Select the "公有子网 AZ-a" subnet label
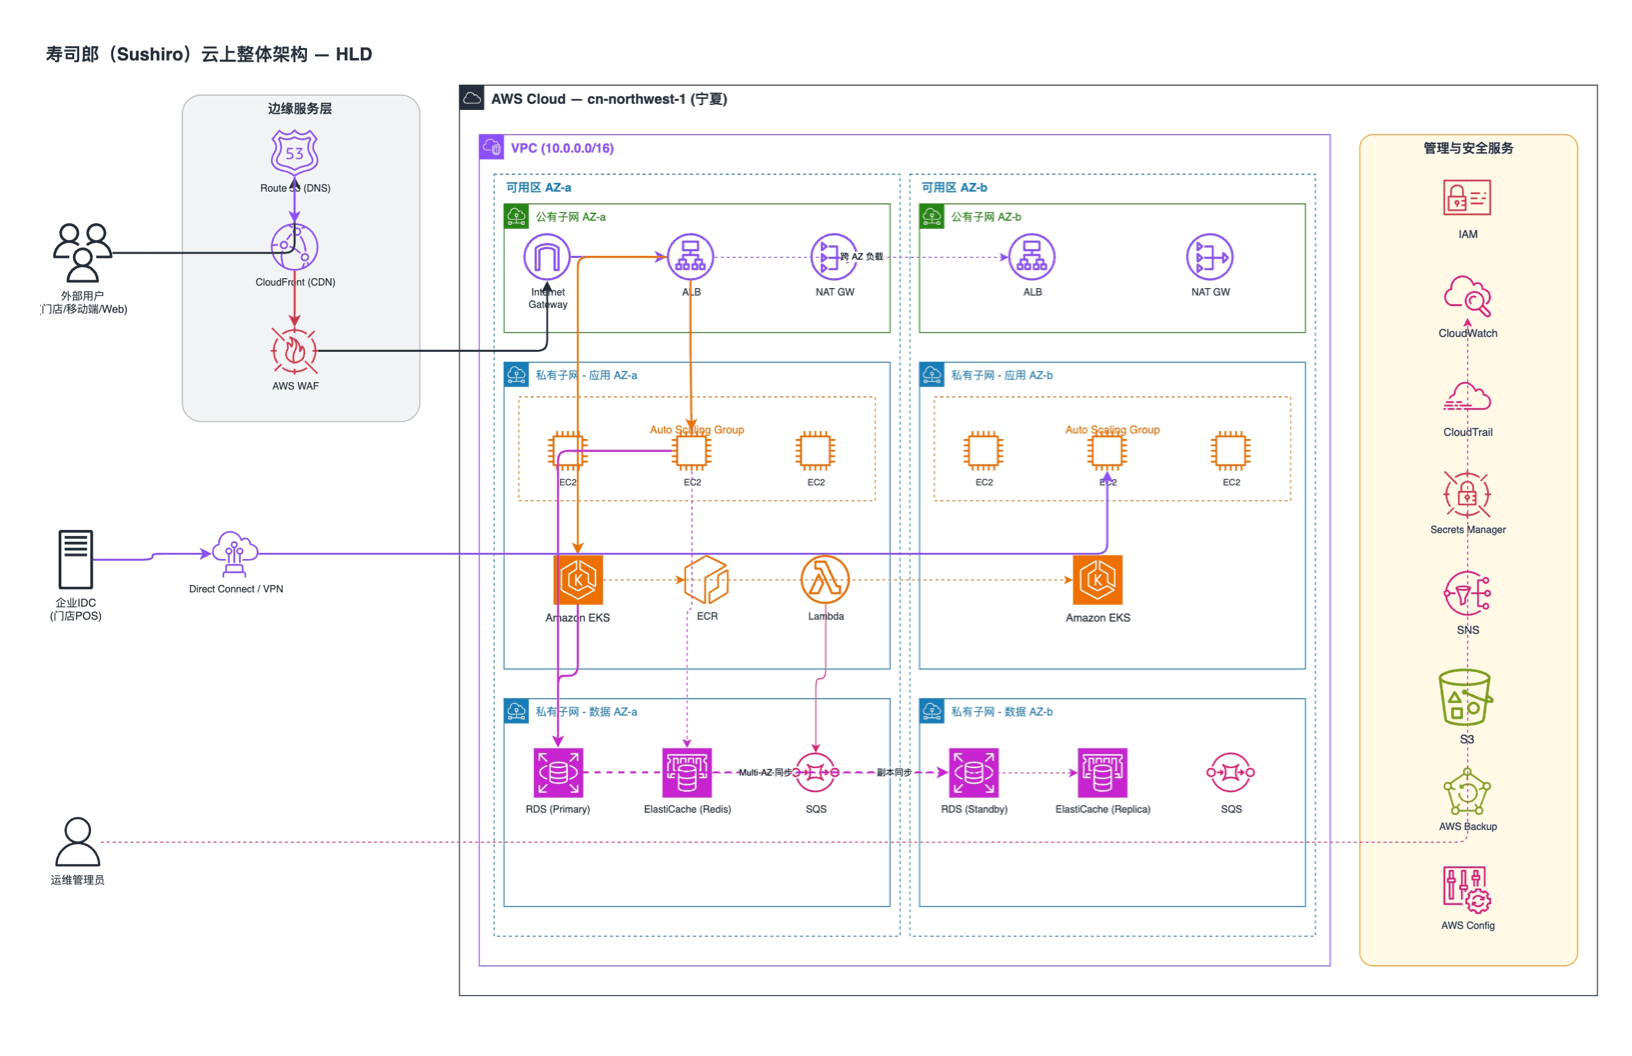 click(x=570, y=216)
